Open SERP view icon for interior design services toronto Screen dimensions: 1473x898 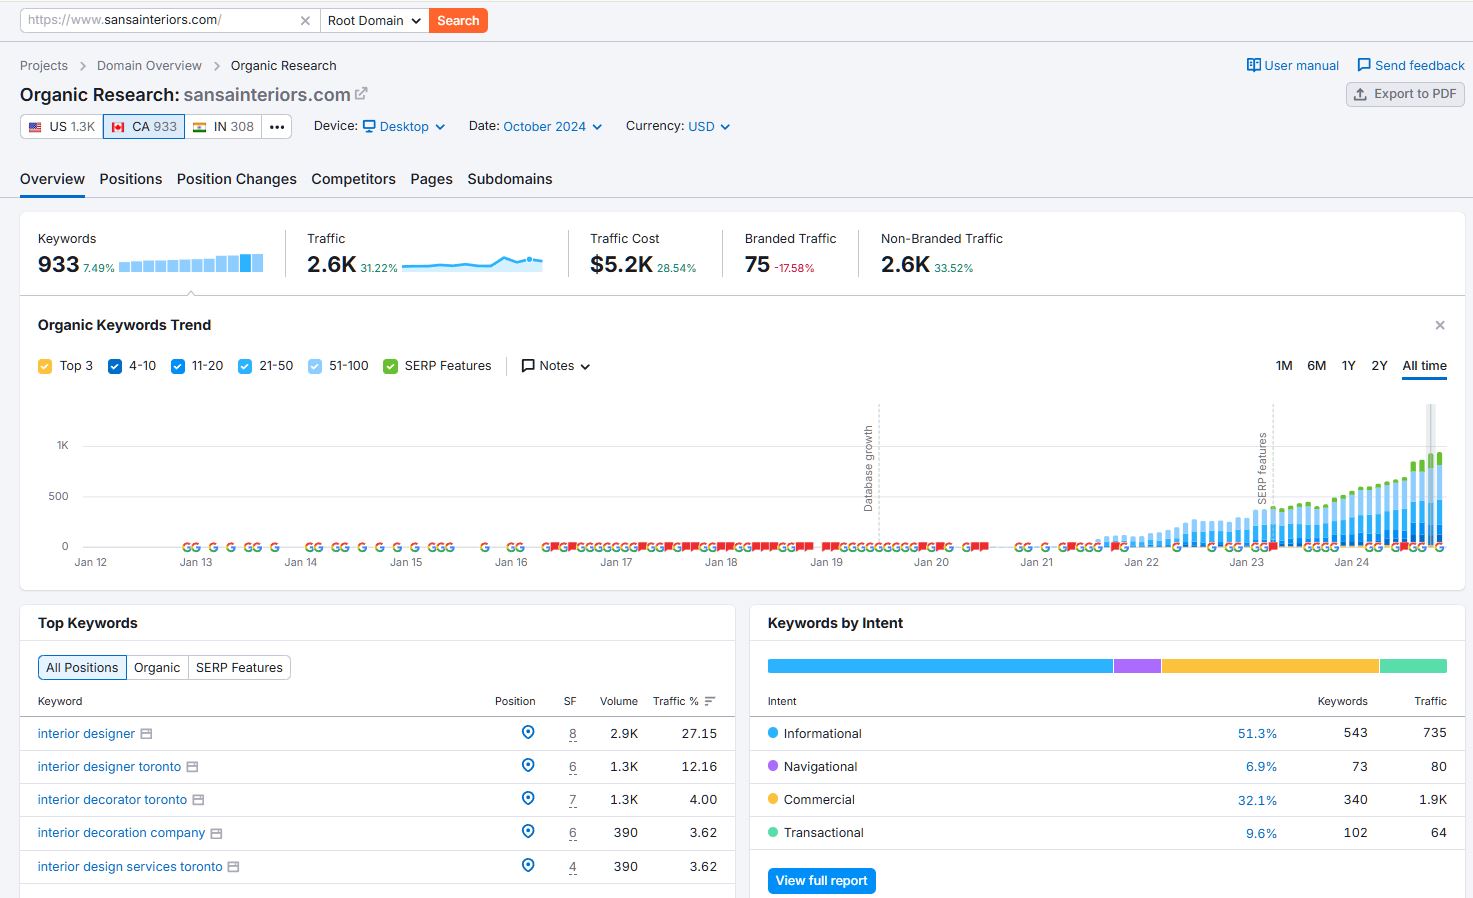coord(233,867)
